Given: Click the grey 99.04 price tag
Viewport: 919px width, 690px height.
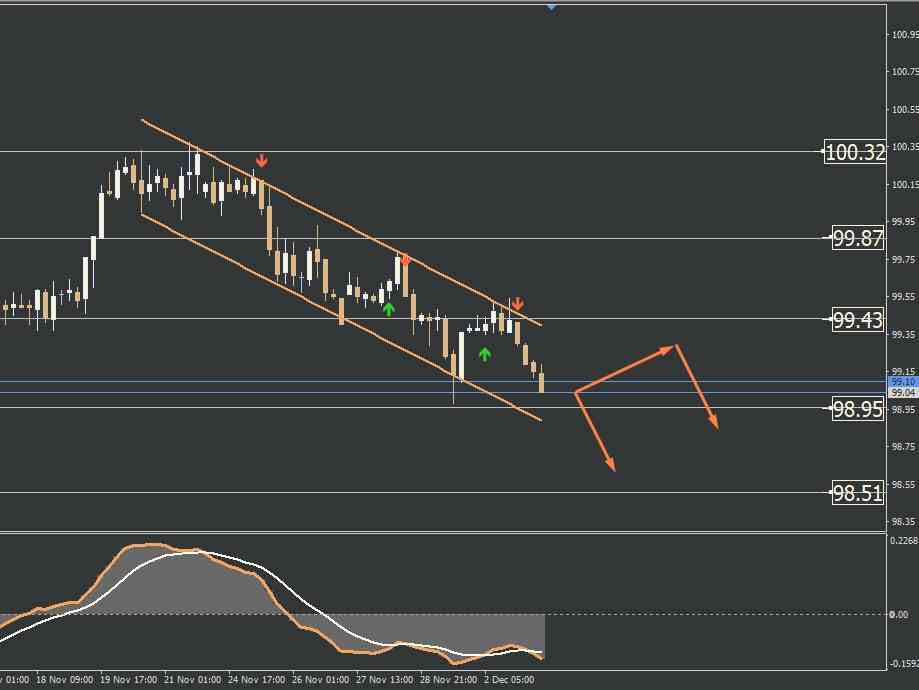Looking at the screenshot, I should [x=904, y=392].
